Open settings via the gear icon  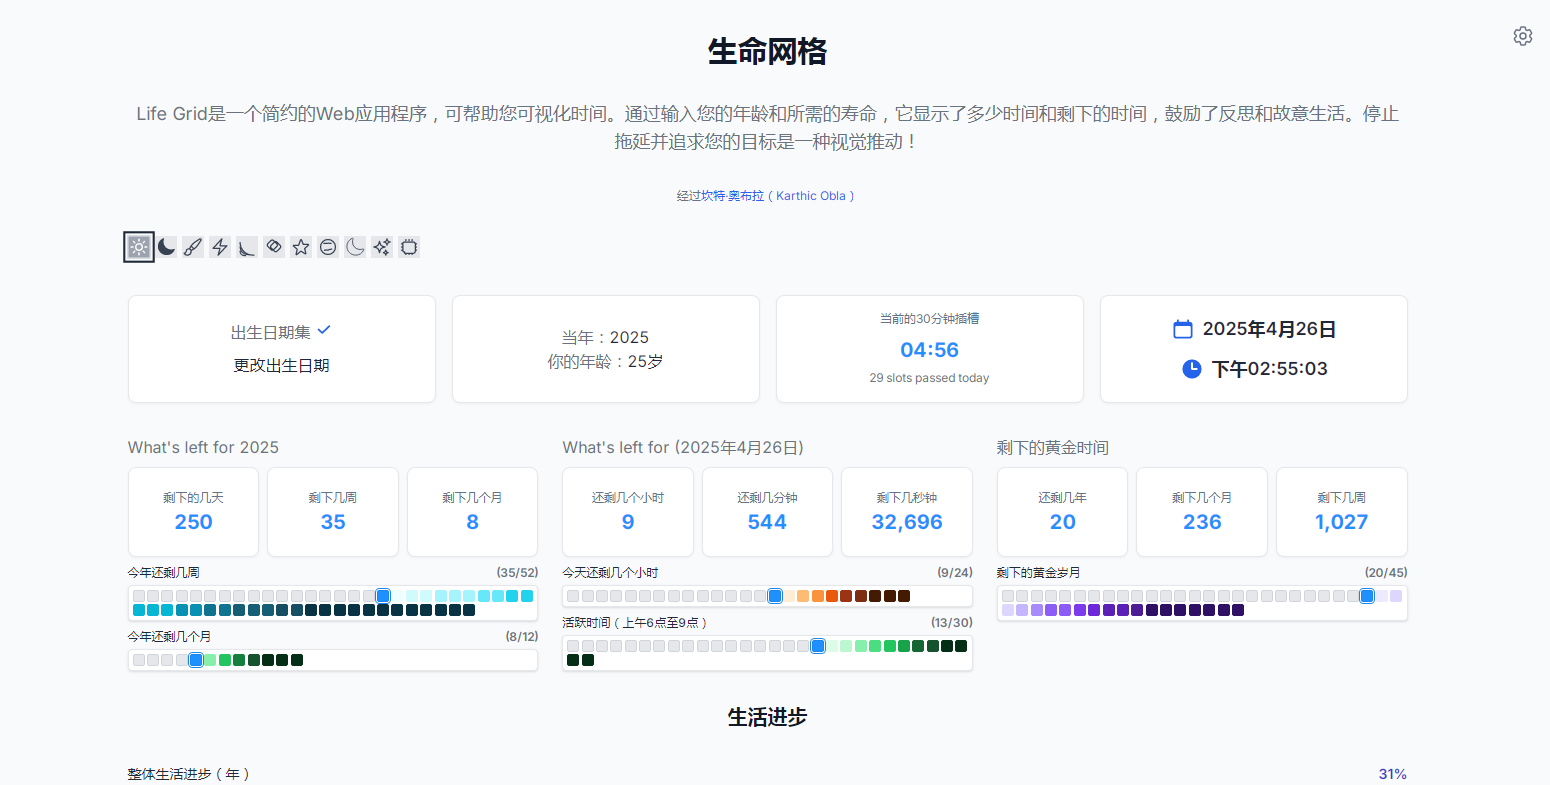pos(1522,36)
